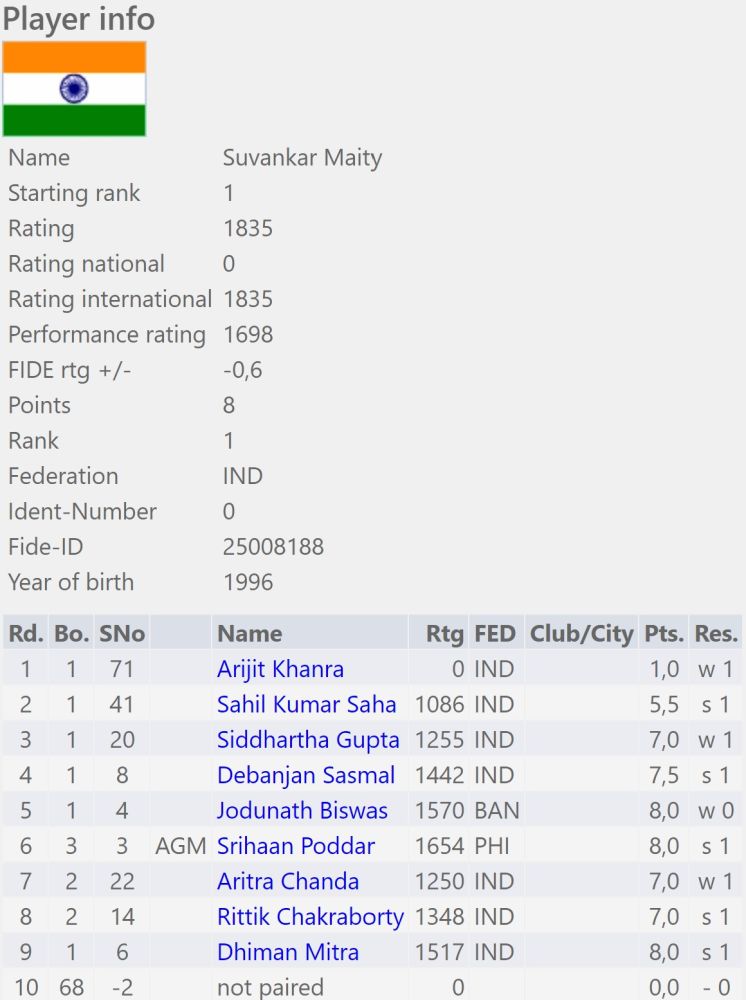Open Siddhartha Gupta player link
This screenshot has width=746, height=1000.
pos(308,740)
